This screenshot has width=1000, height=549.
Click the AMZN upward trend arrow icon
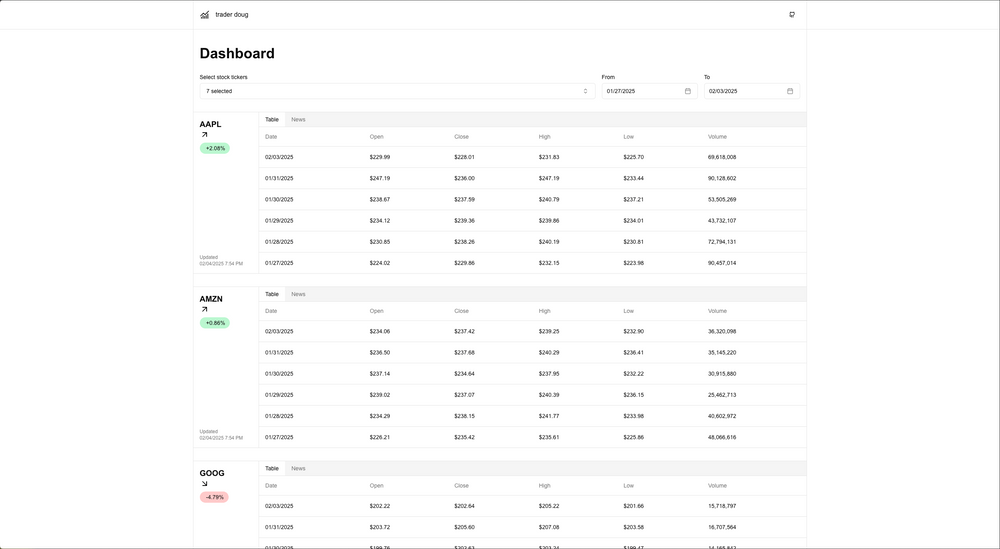click(x=204, y=310)
